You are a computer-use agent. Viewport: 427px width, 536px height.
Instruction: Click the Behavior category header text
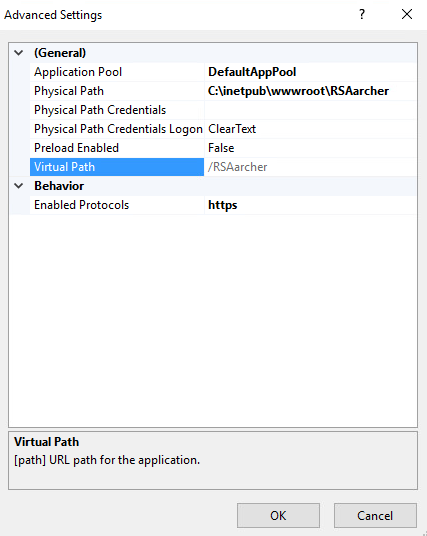[x=59, y=186]
